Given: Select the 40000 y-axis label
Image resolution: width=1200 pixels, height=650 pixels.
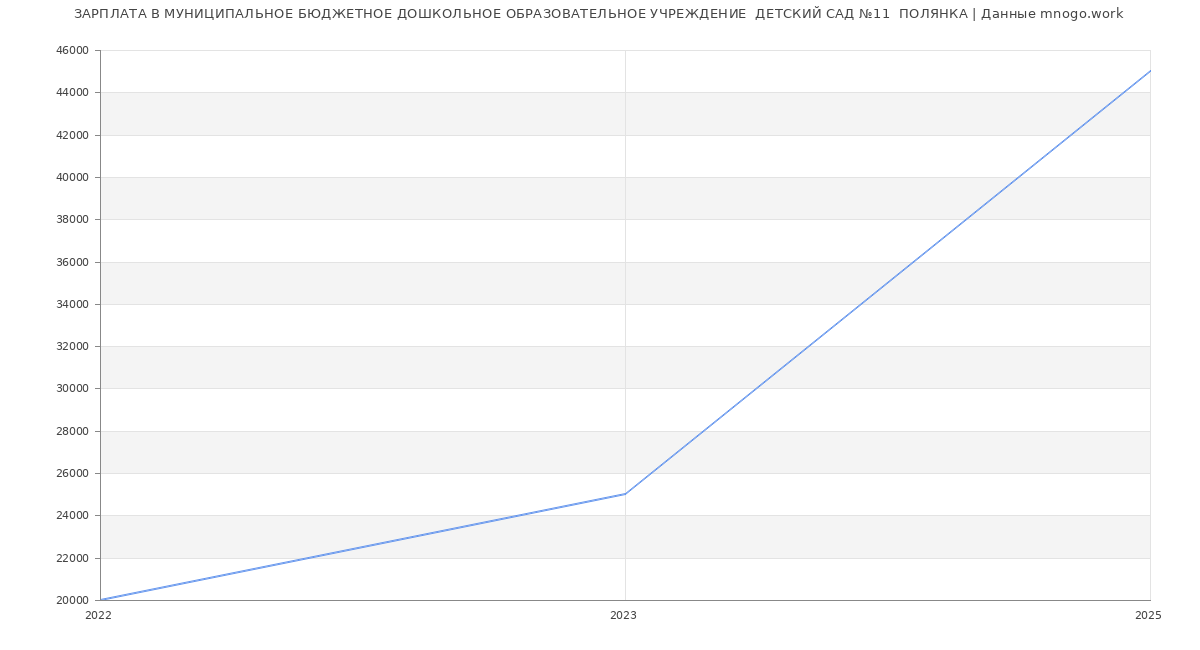Looking at the screenshot, I should tap(74, 177).
